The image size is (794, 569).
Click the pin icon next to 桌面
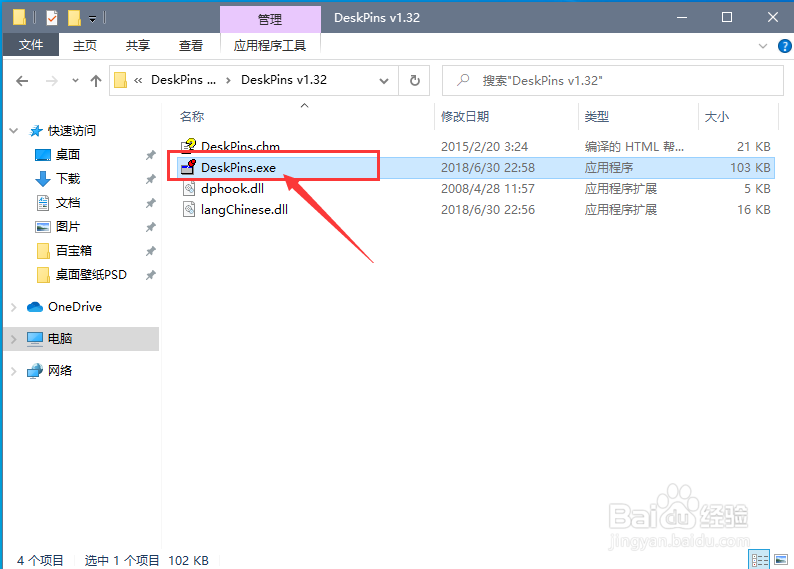pyautogui.click(x=150, y=155)
